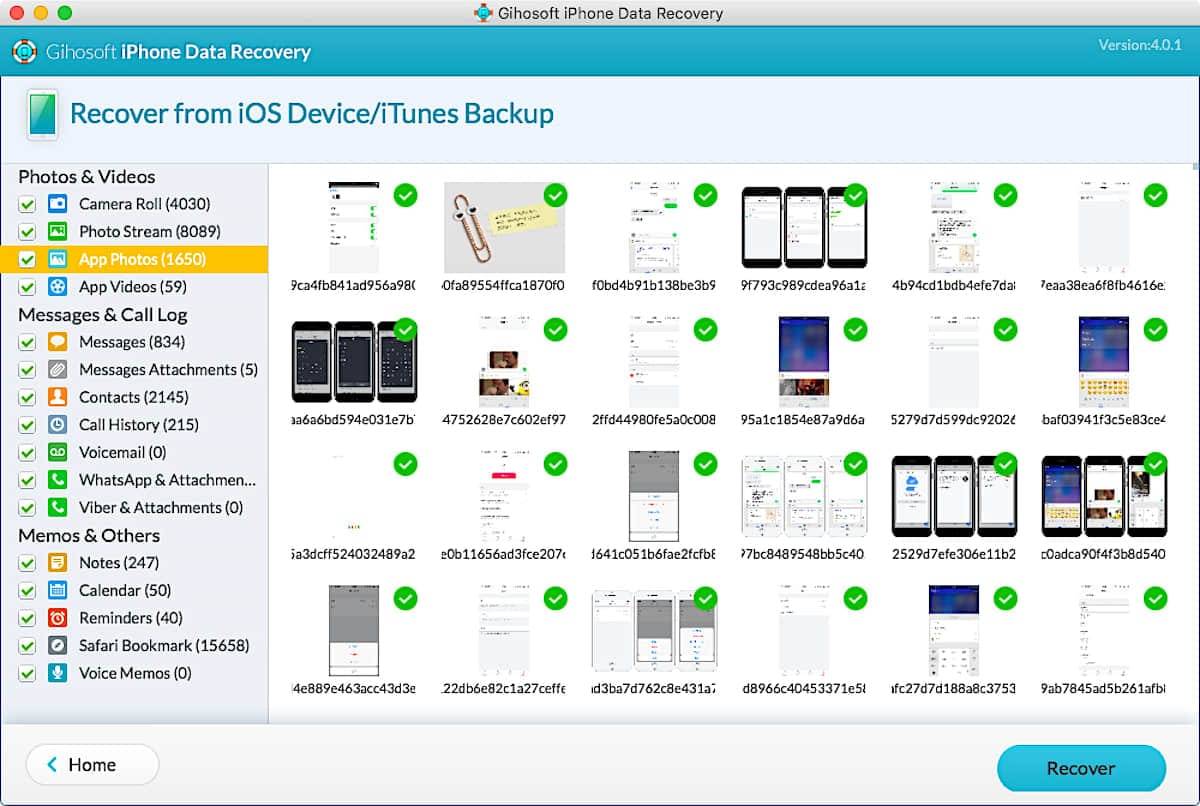Image resolution: width=1200 pixels, height=806 pixels.
Task: Toggle the Messages checkbox
Action: [x=27, y=343]
